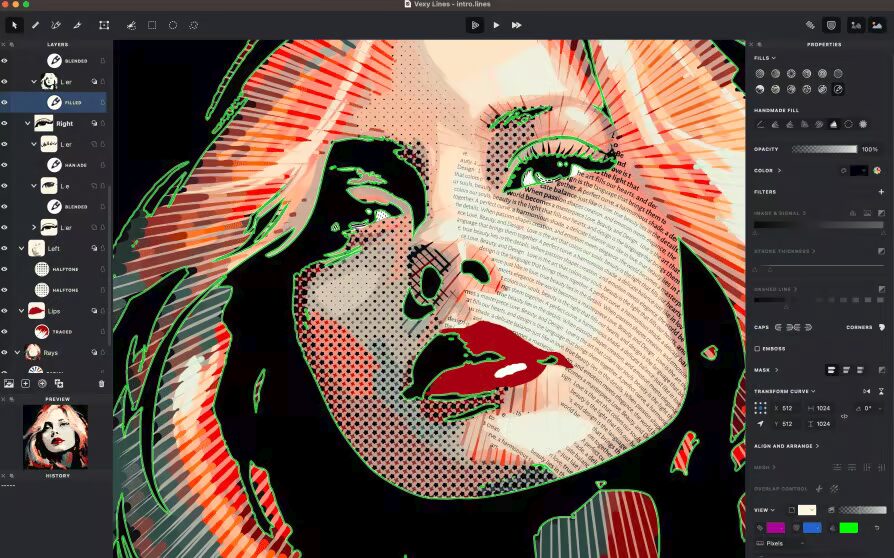Expand the Fills section dropdown
This screenshot has height=558, width=894.
pyautogui.click(x=765, y=58)
